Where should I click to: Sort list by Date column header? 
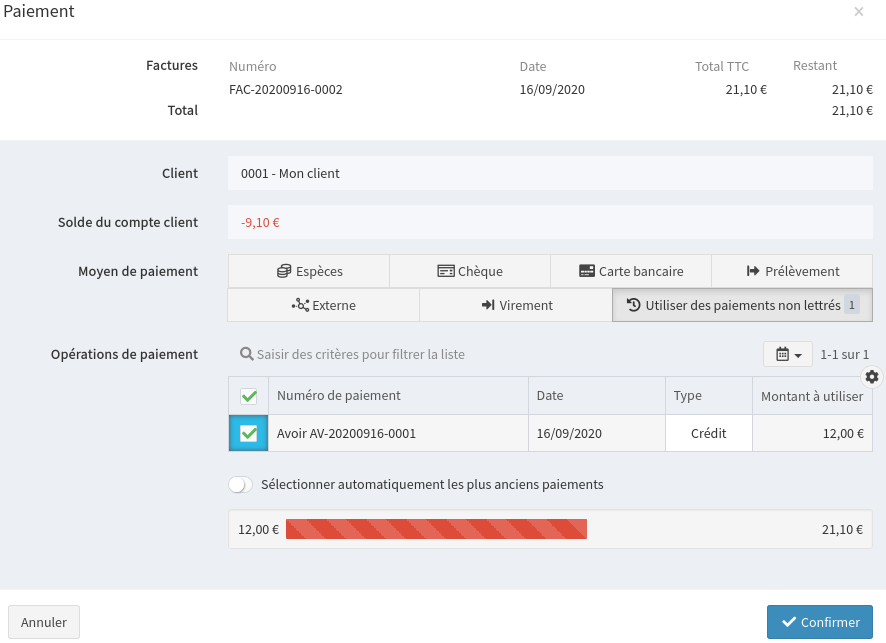tap(550, 395)
